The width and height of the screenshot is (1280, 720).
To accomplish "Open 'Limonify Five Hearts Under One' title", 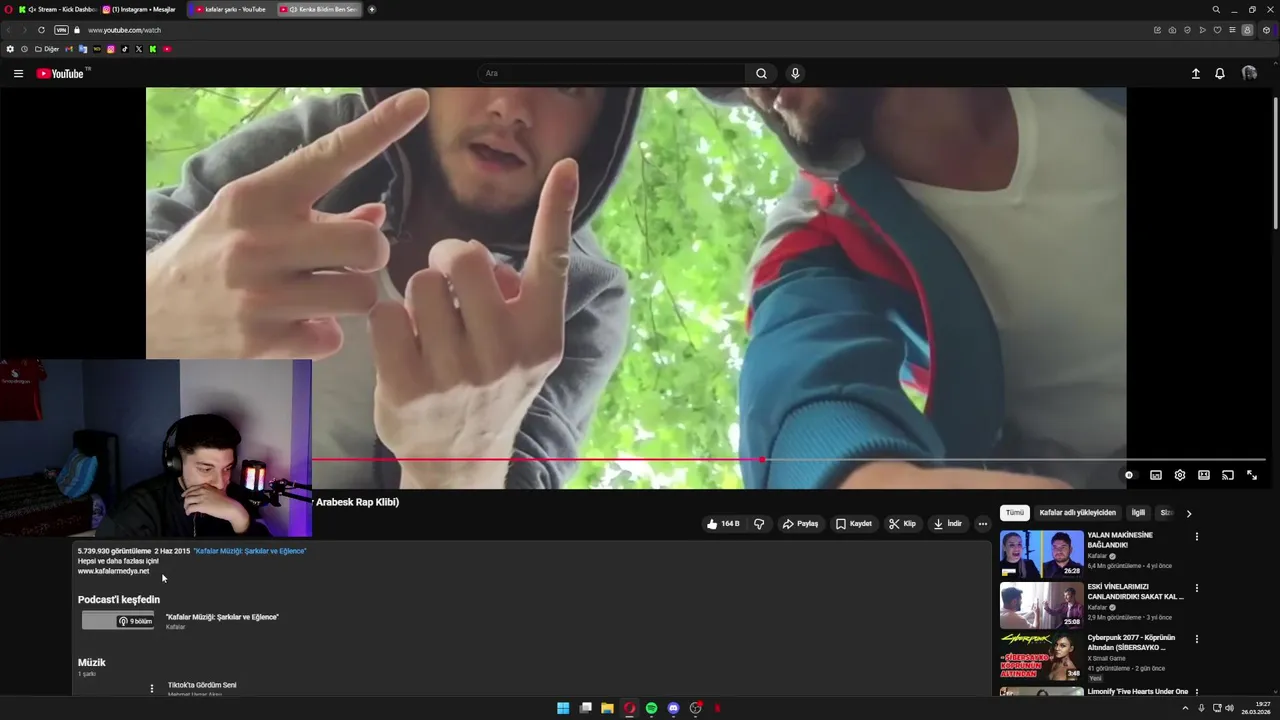I will point(1138,691).
